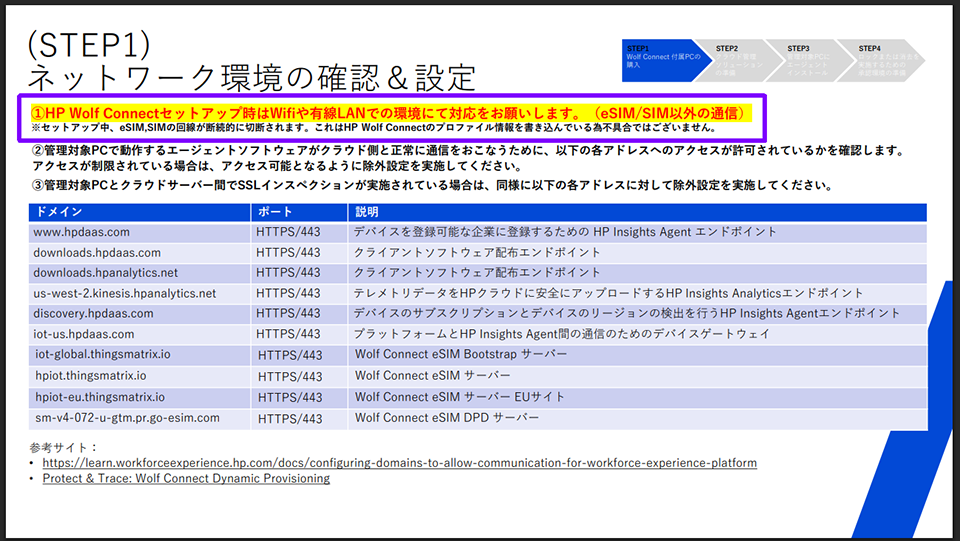Click the Wolf Connect eSIM Bootstrap サーバー description
Image resolution: width=960 pixels, height=541 pixels.
tap(461, 354)
